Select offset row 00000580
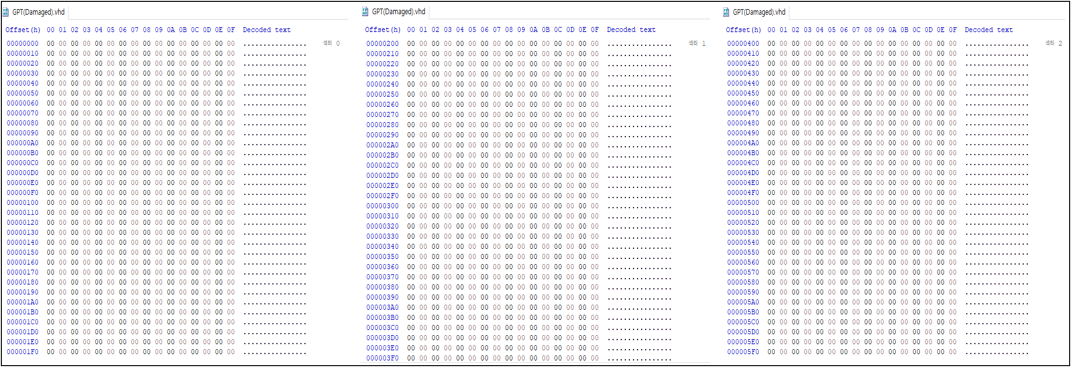 pos(743,282)
